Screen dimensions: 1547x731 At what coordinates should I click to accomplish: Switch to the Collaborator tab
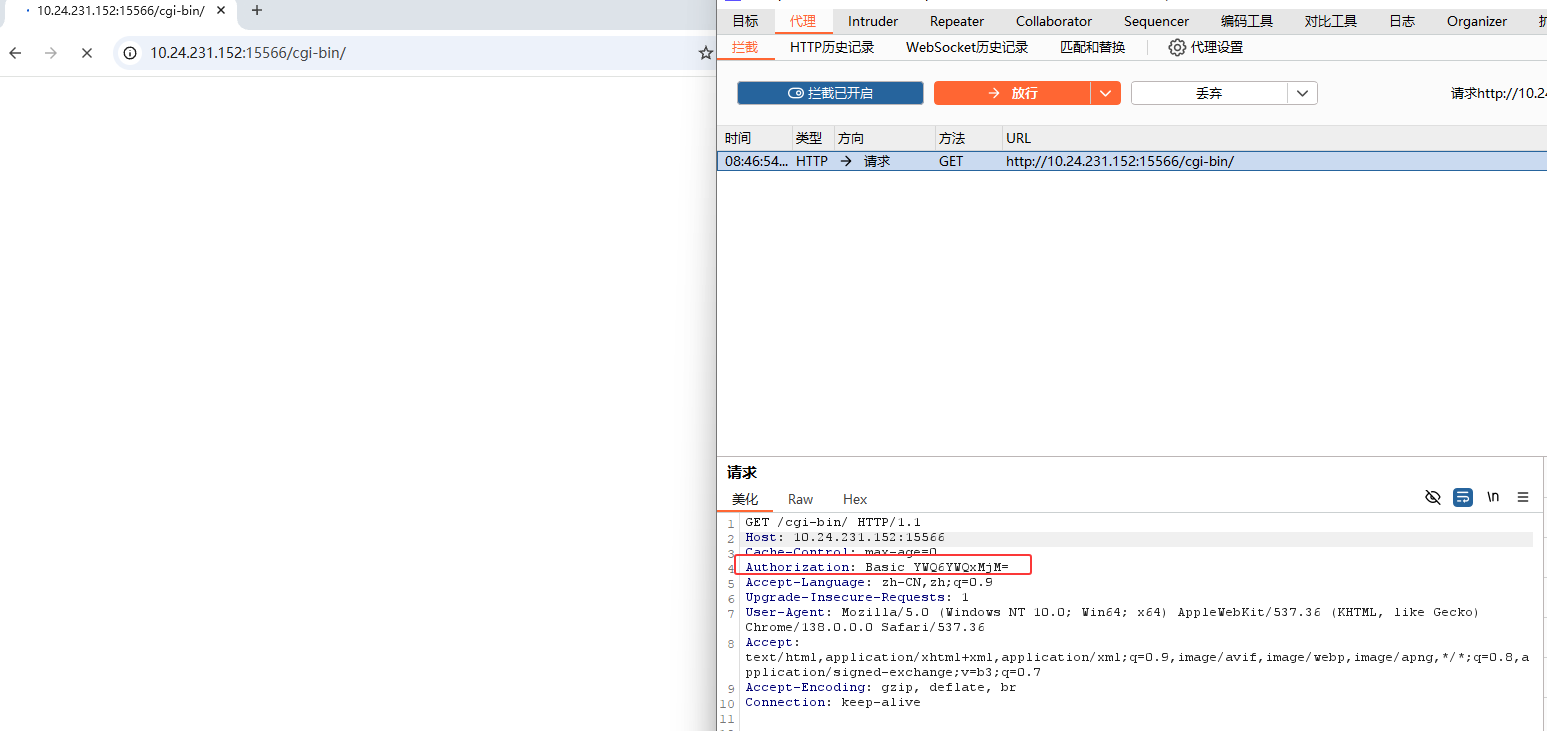(1054, 21)
